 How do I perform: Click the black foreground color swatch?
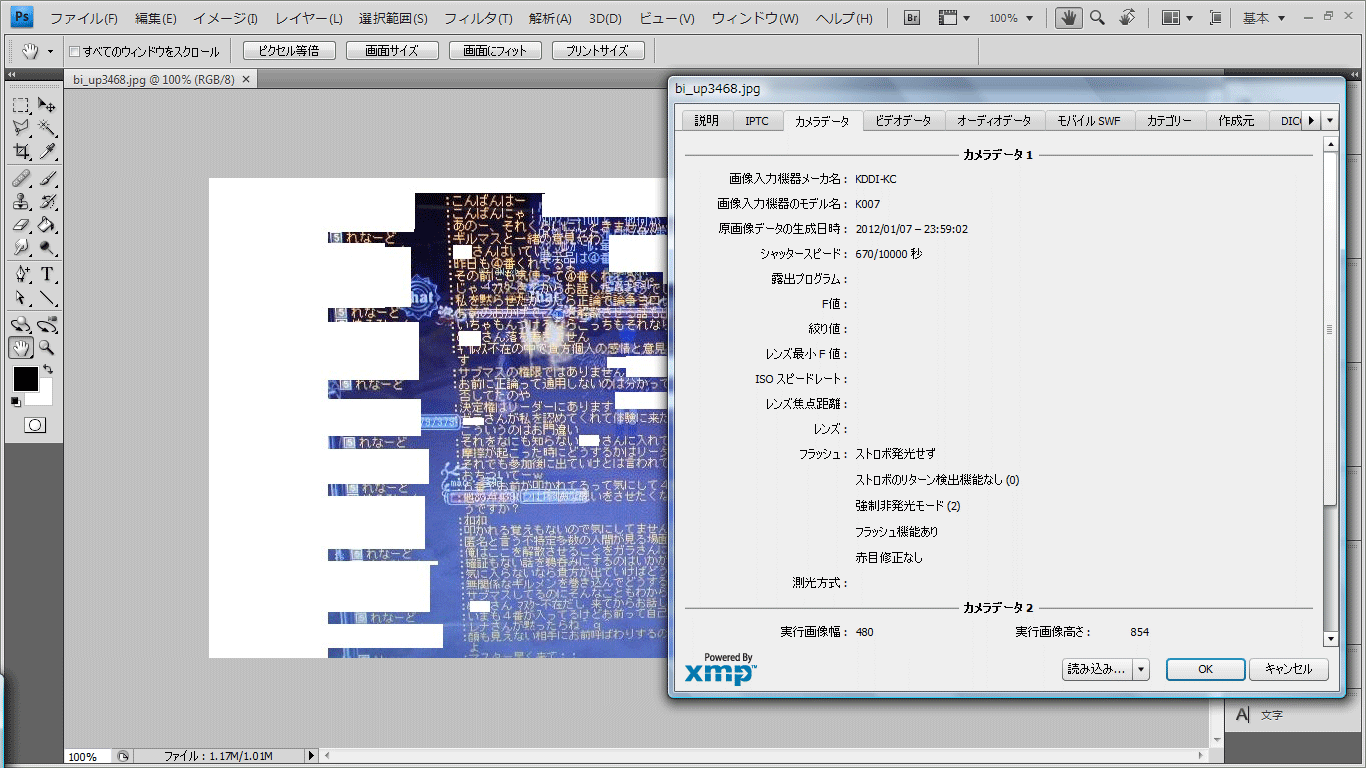[x=25, y=379]
